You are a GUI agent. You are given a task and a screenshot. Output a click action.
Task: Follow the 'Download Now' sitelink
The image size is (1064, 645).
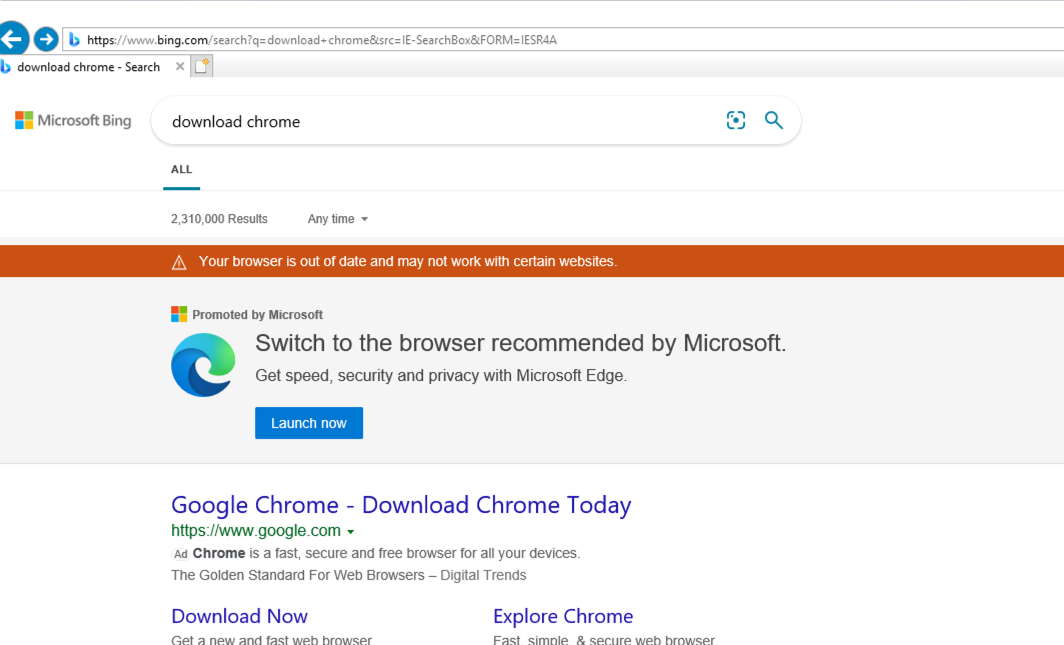239,616
